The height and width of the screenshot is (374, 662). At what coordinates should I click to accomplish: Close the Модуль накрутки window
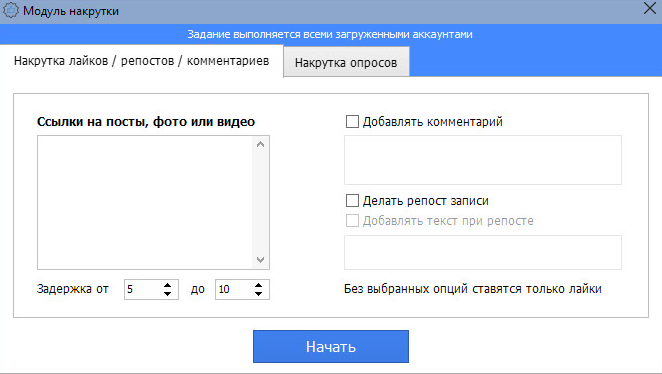650,8
